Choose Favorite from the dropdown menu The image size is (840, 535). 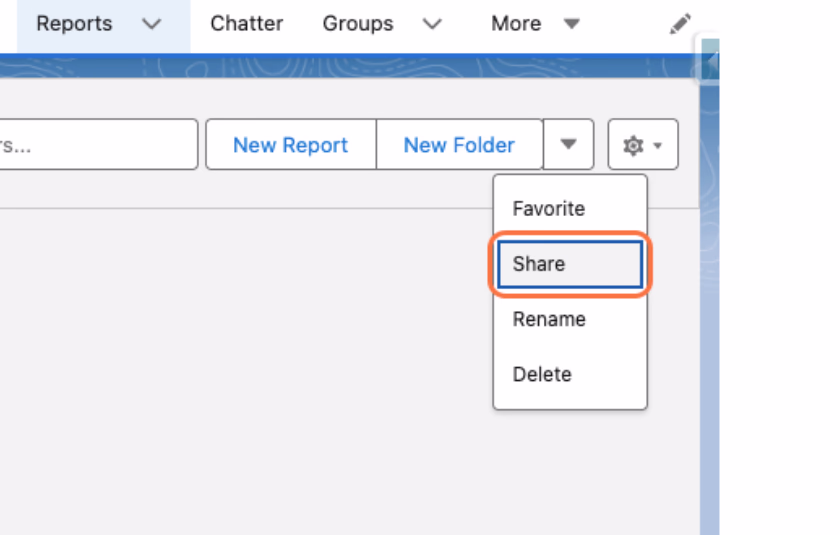[570, 208]
